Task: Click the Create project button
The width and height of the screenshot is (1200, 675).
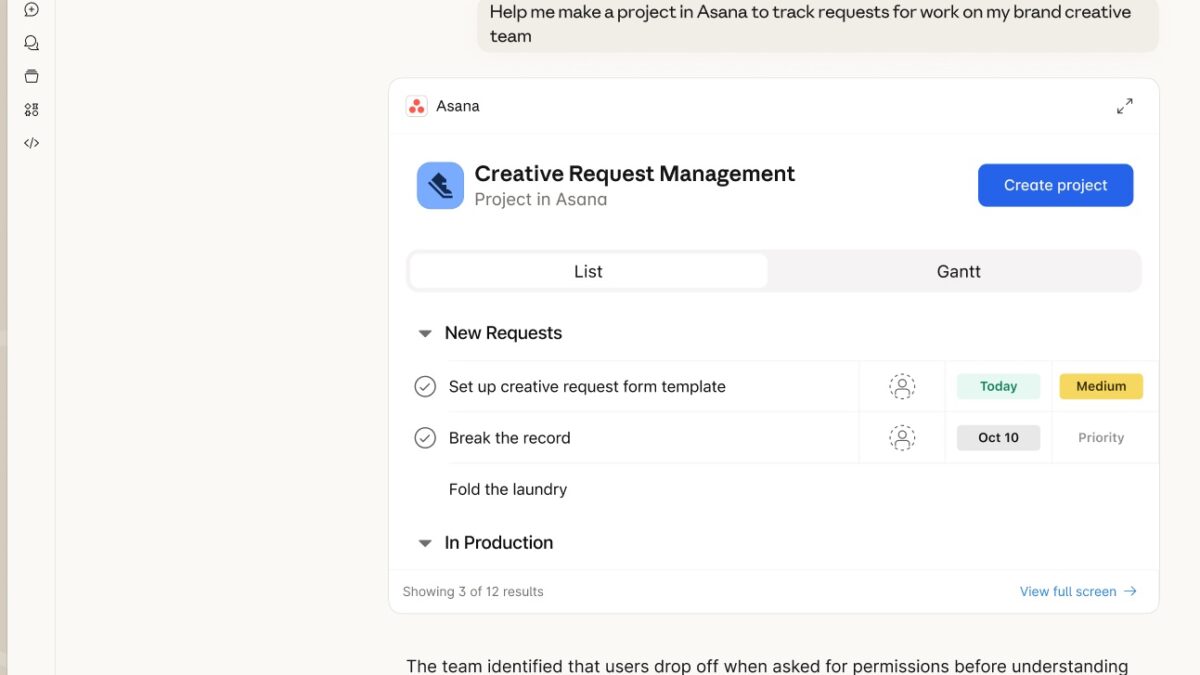Action: coord(1055,185)
